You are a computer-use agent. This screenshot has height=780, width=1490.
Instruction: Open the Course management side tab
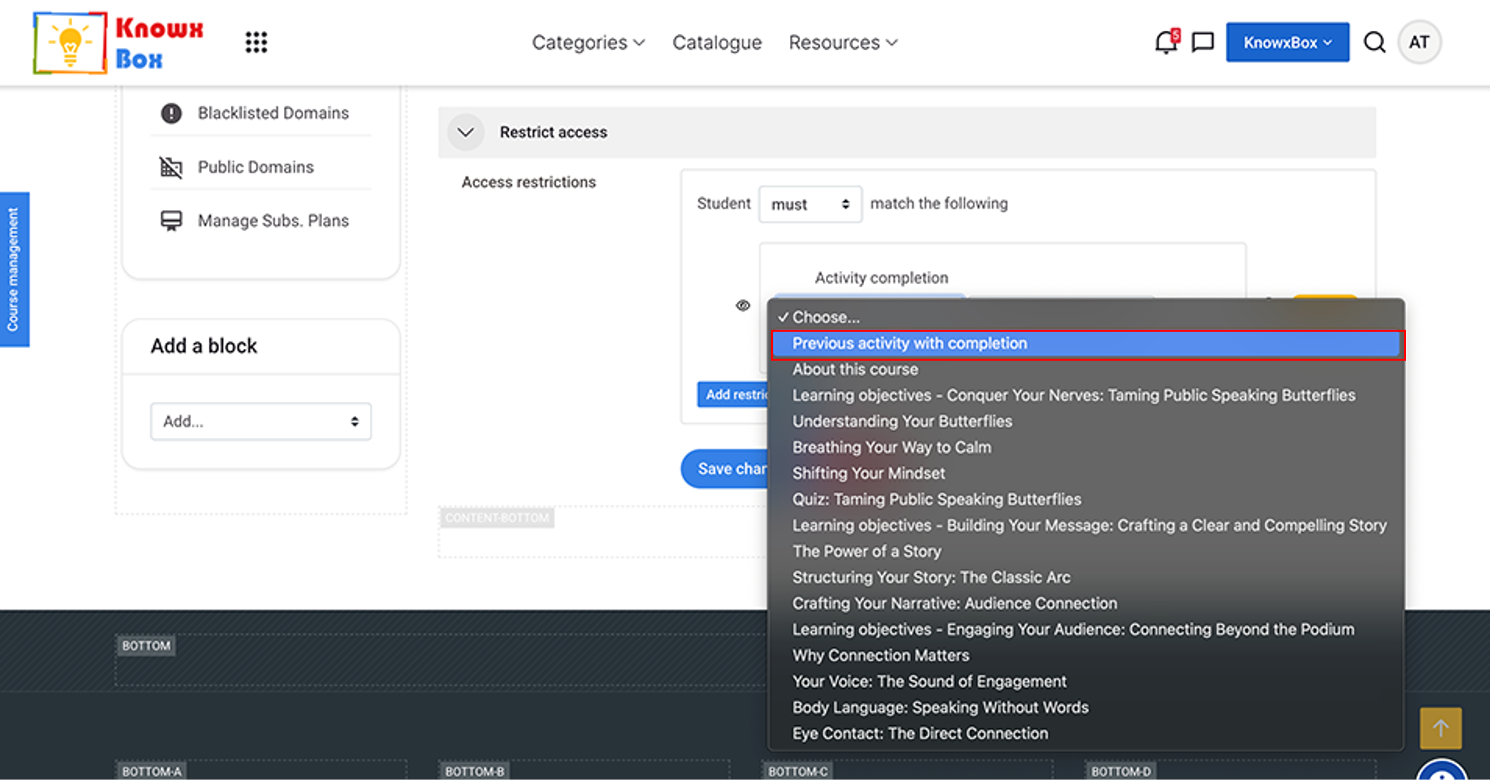14,269
